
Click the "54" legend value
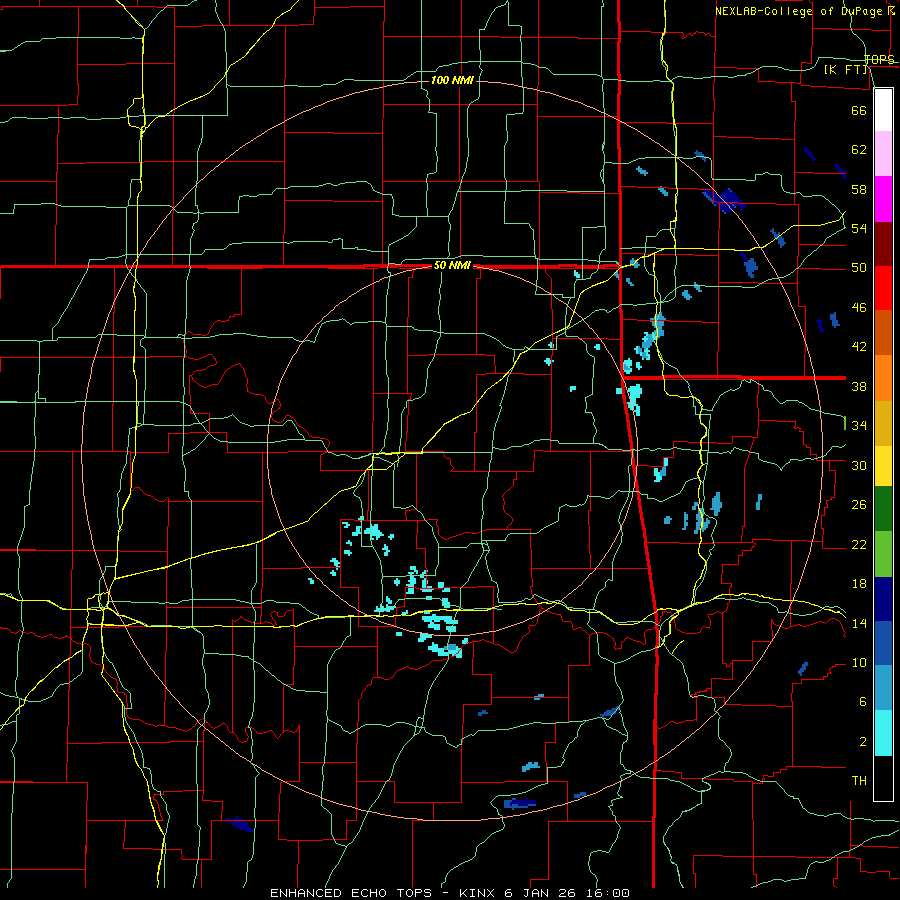click(859, 228)
